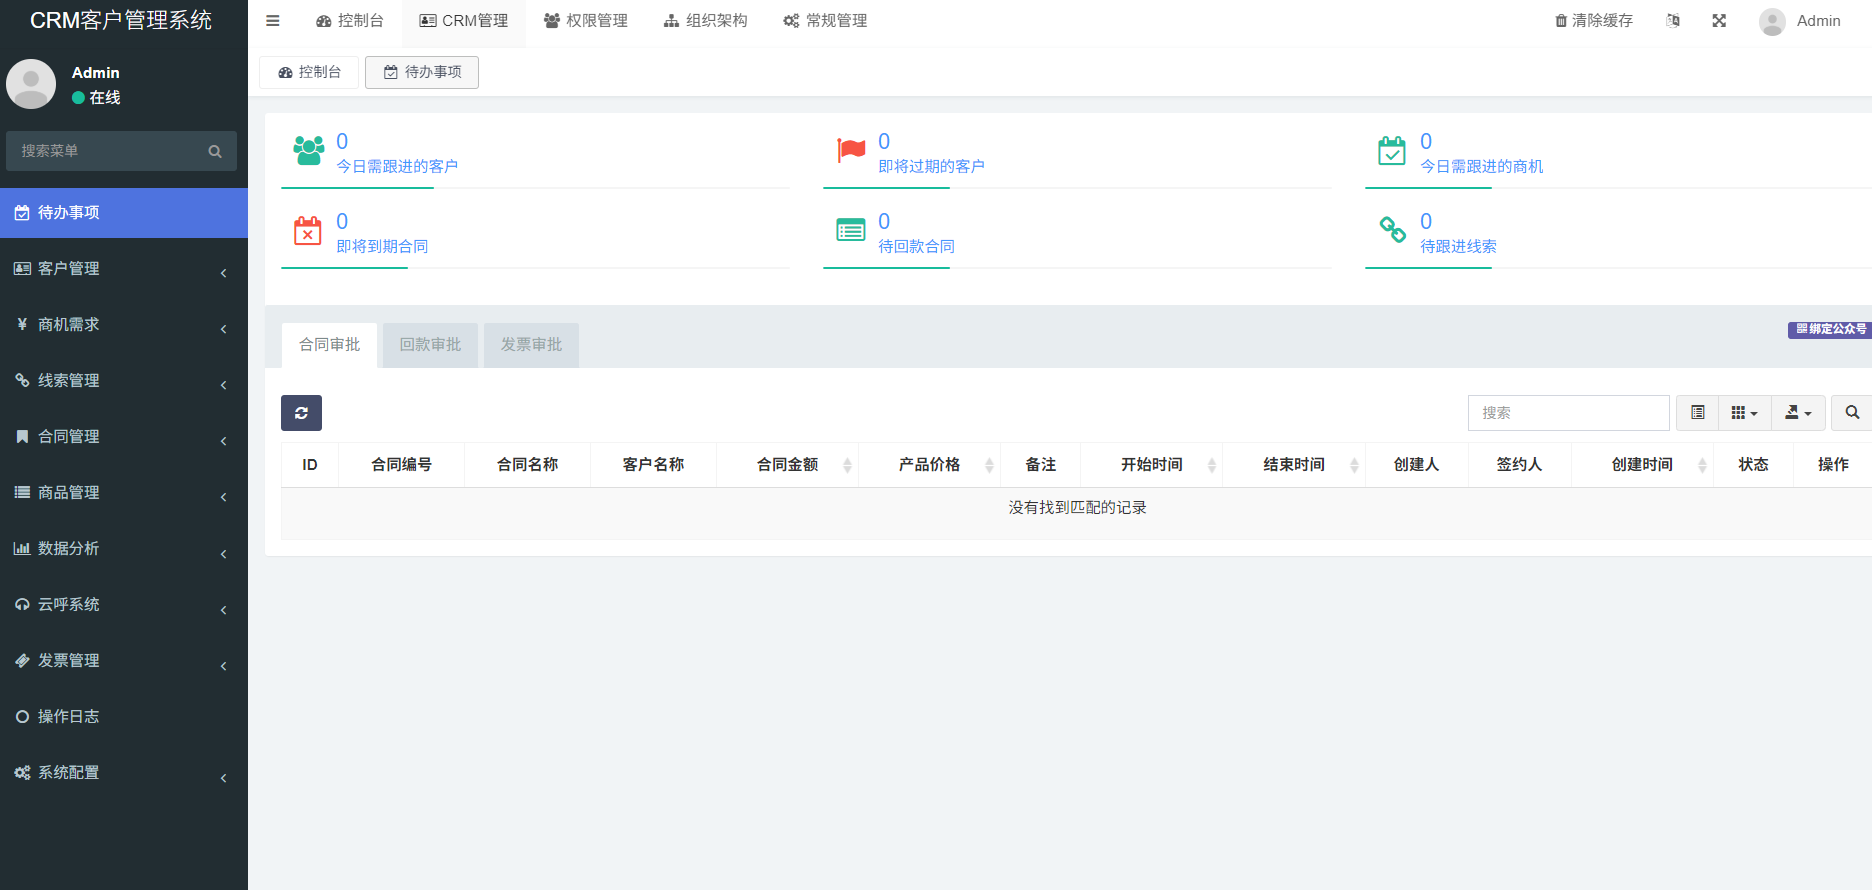The height and width of the screenshot is (890, 1872).
Task: Open the export data dropdown
Action: [x=1798, y=413]
